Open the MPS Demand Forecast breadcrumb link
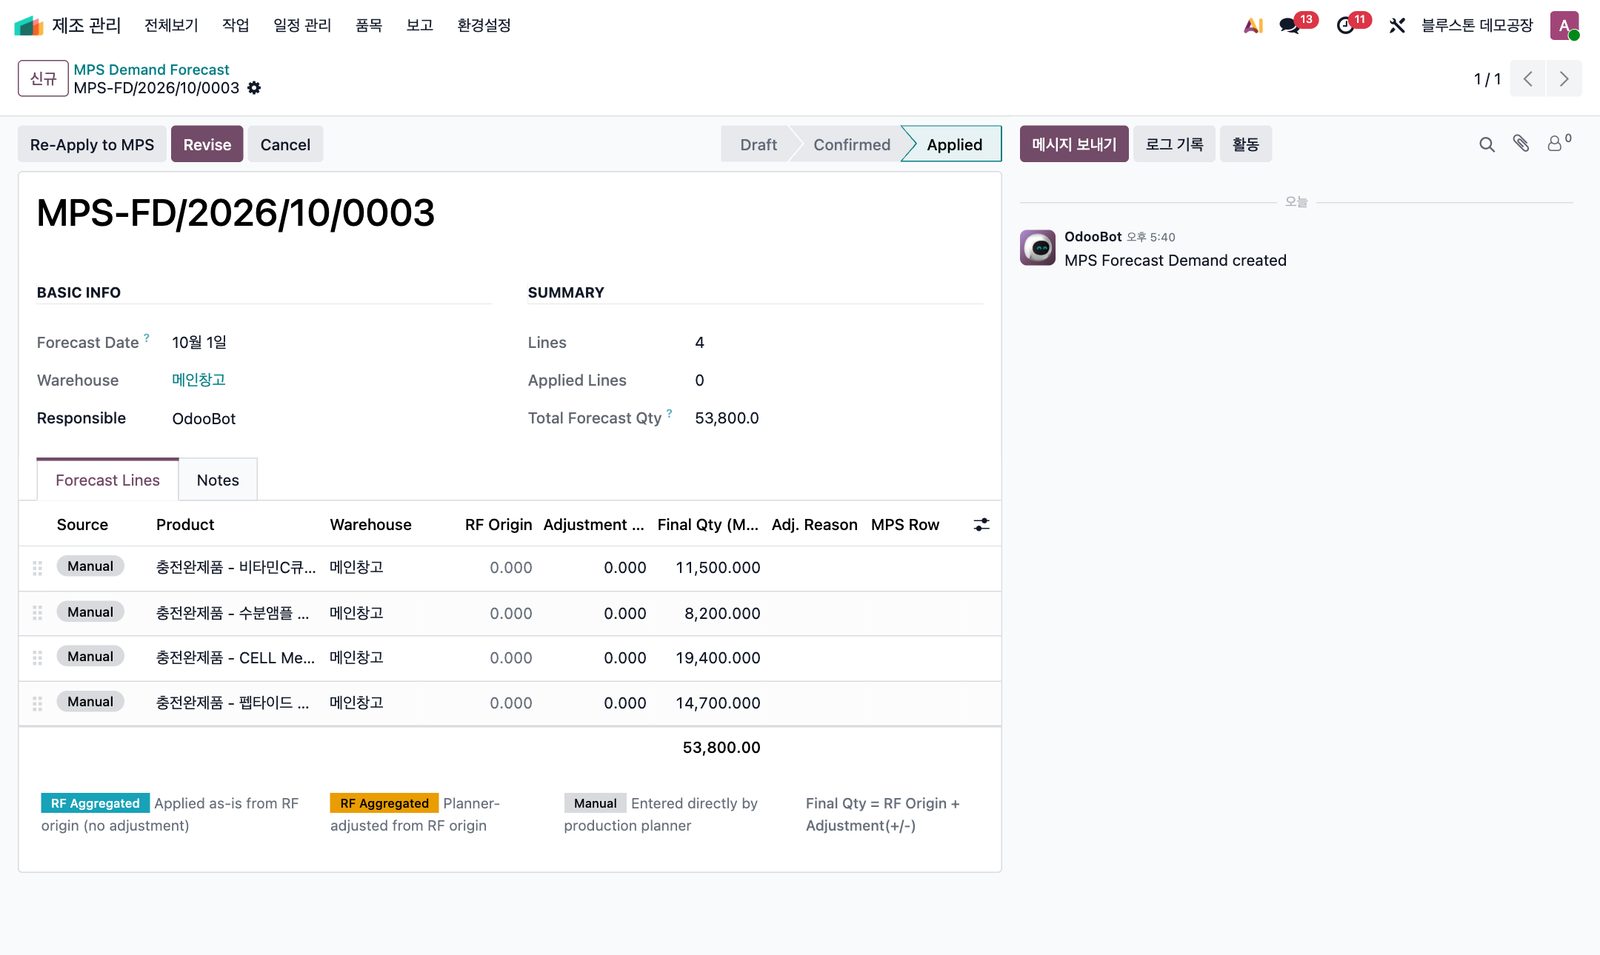 point(151,69)
